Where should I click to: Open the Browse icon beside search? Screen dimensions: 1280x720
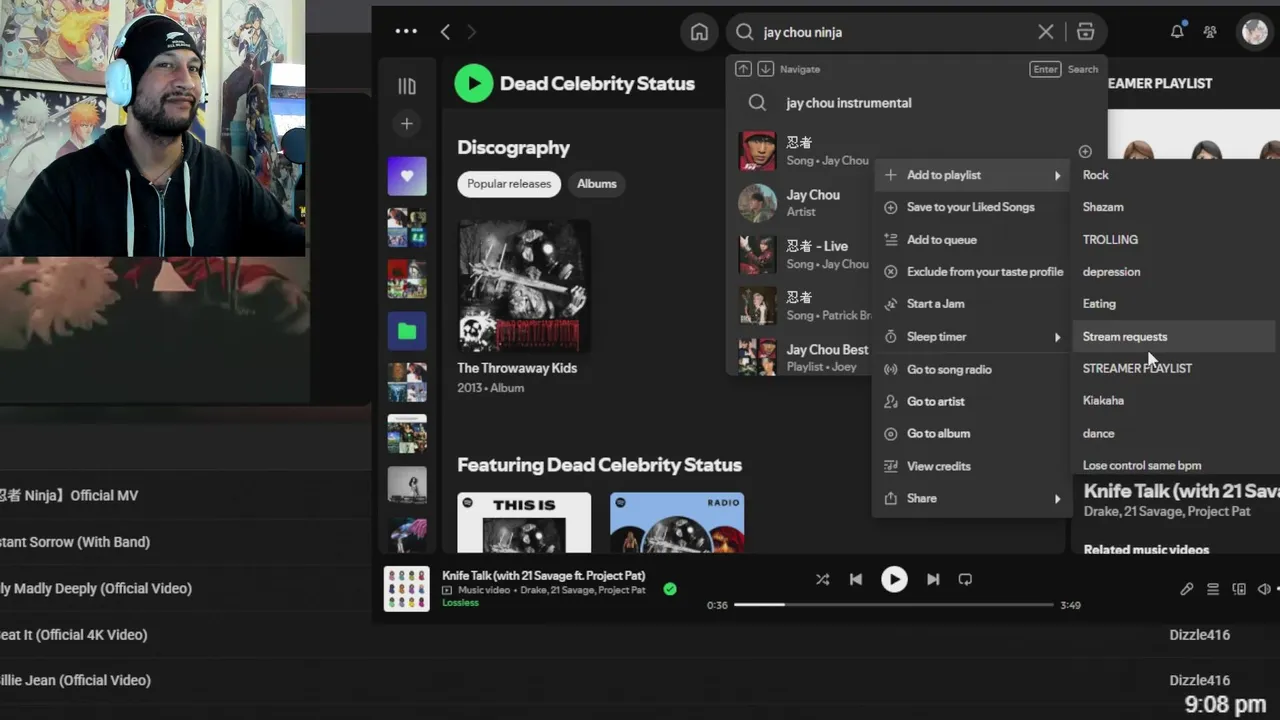(1085, 32)
